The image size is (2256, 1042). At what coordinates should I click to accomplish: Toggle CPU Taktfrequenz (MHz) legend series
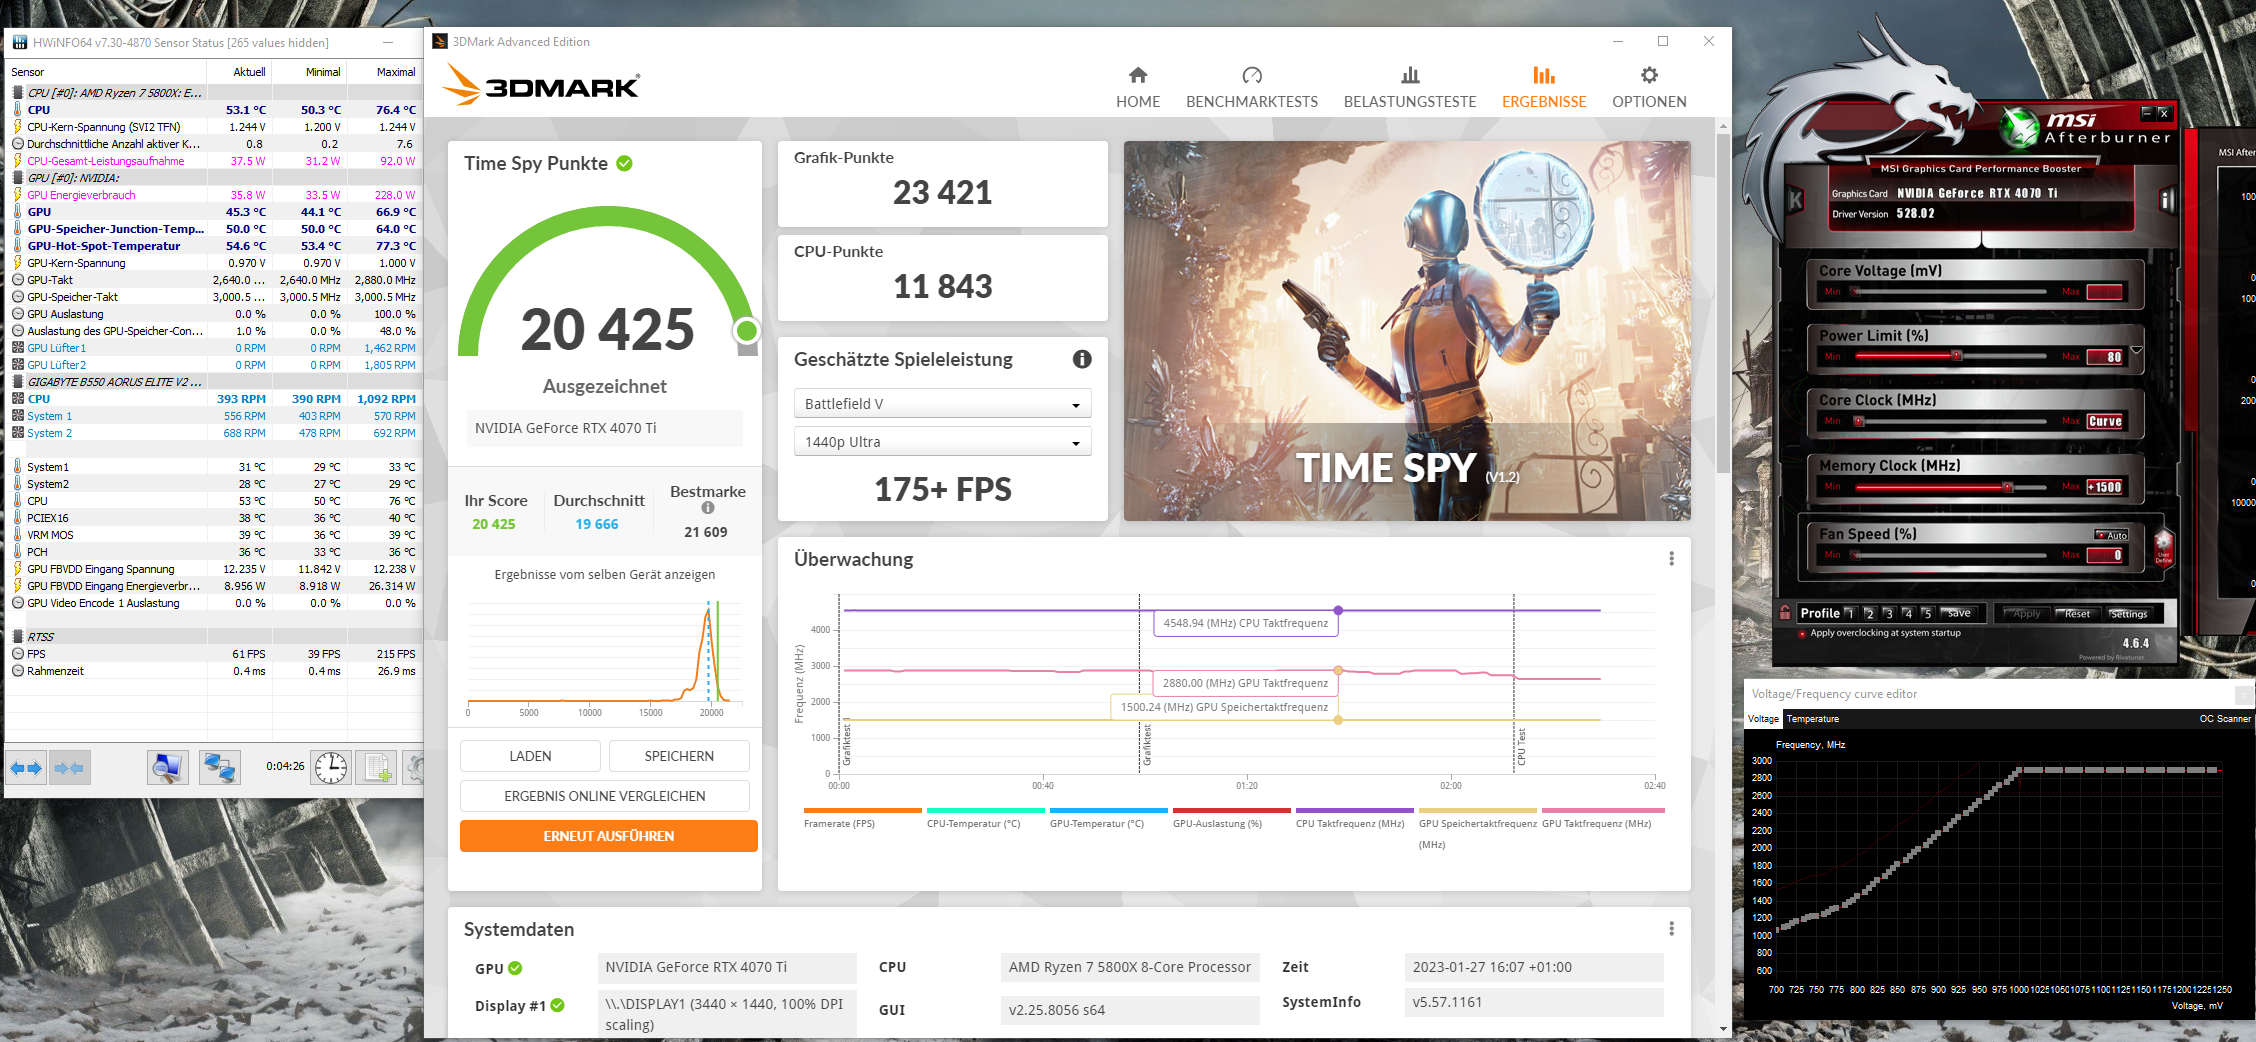(1354, 818)
